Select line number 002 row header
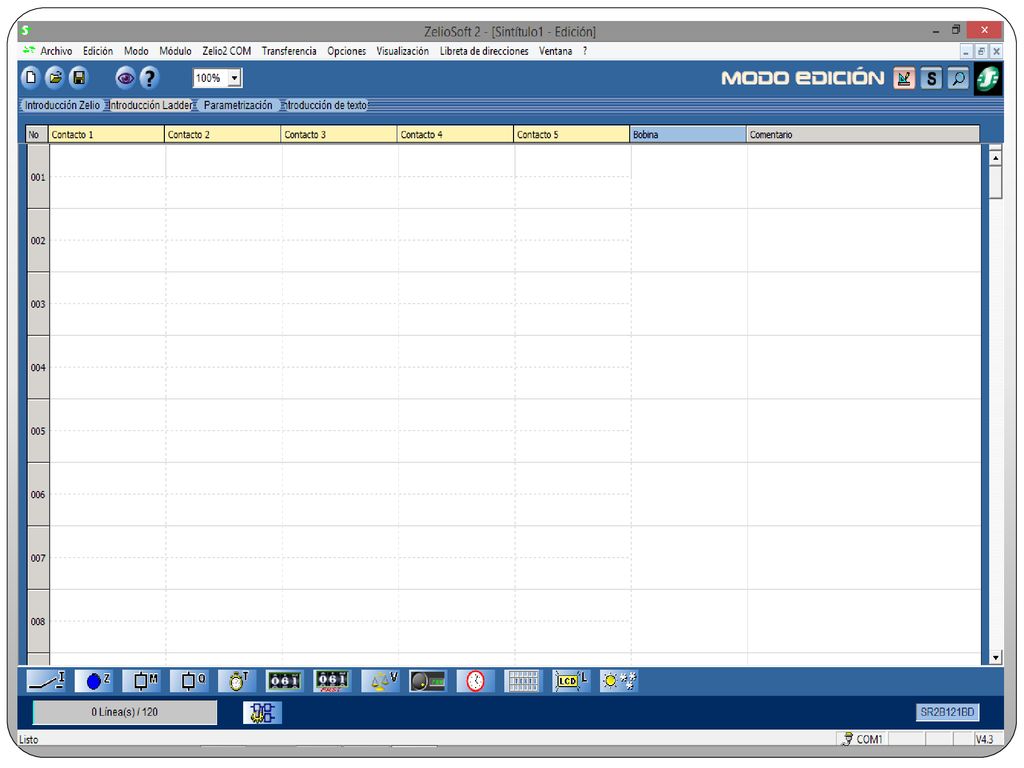The height and width of the screenshot is (768, 1024). tap(38, 240)
